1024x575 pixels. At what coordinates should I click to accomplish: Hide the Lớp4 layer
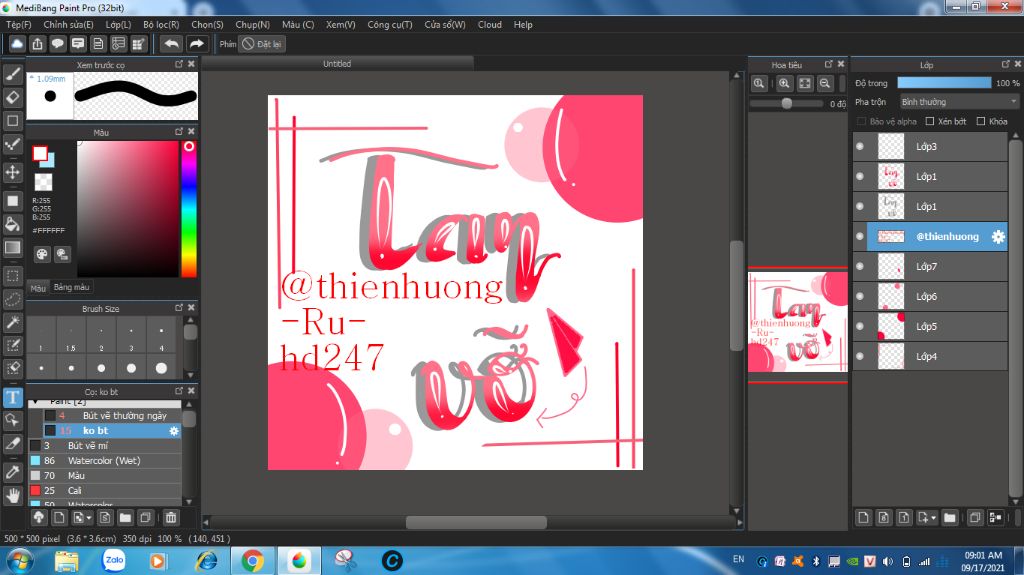(859, 356)
